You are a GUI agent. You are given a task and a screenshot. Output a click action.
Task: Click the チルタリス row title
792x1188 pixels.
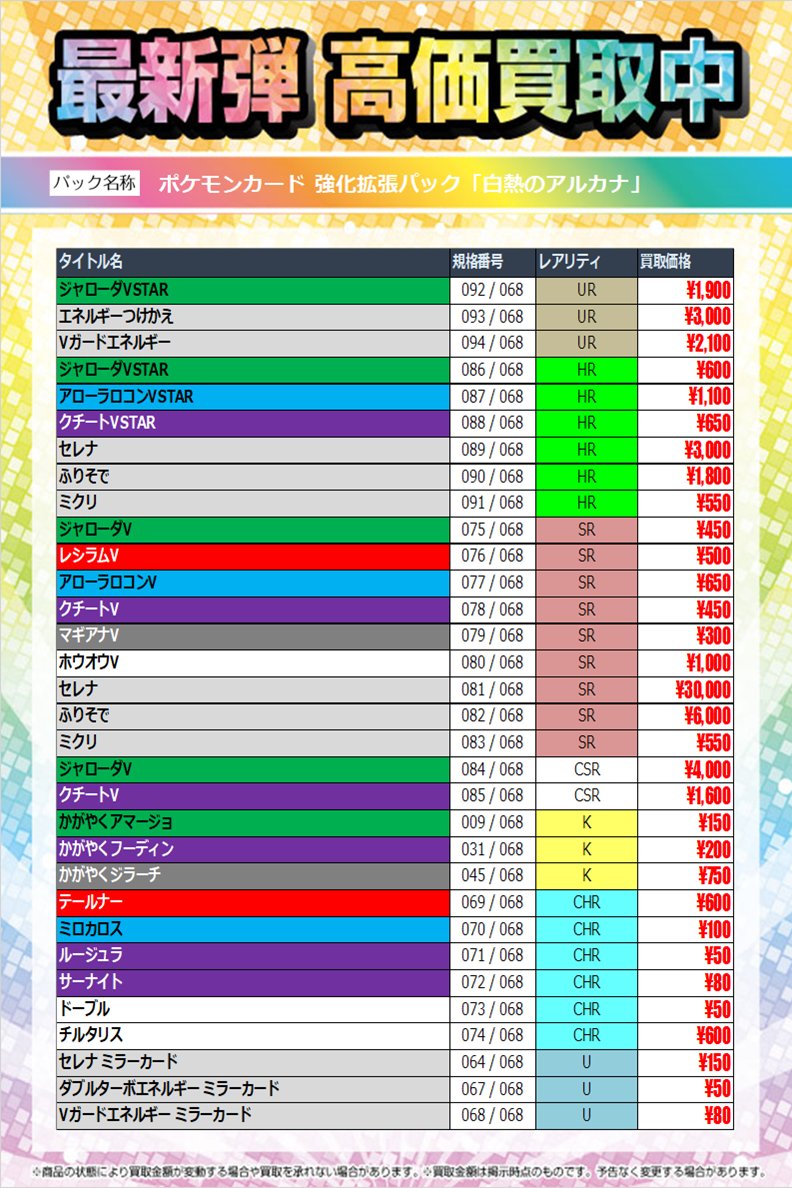pyautogui.click(x=90, y=1034)
